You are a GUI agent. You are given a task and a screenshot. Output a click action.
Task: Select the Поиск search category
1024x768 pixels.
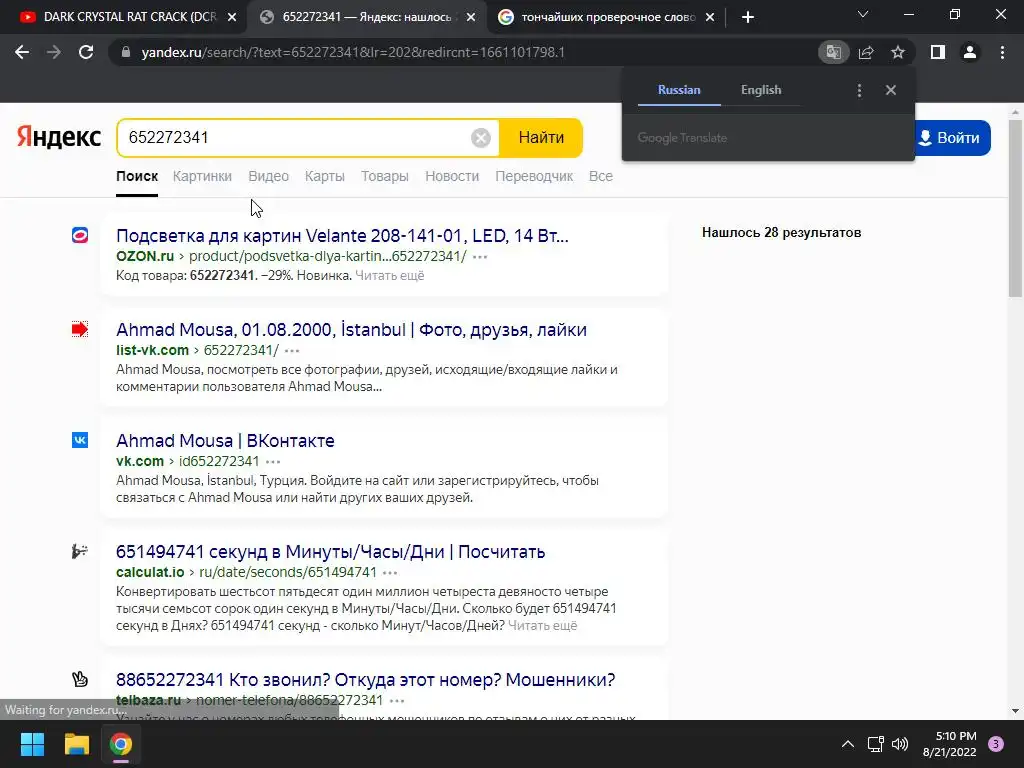click(x=137, y=176)
